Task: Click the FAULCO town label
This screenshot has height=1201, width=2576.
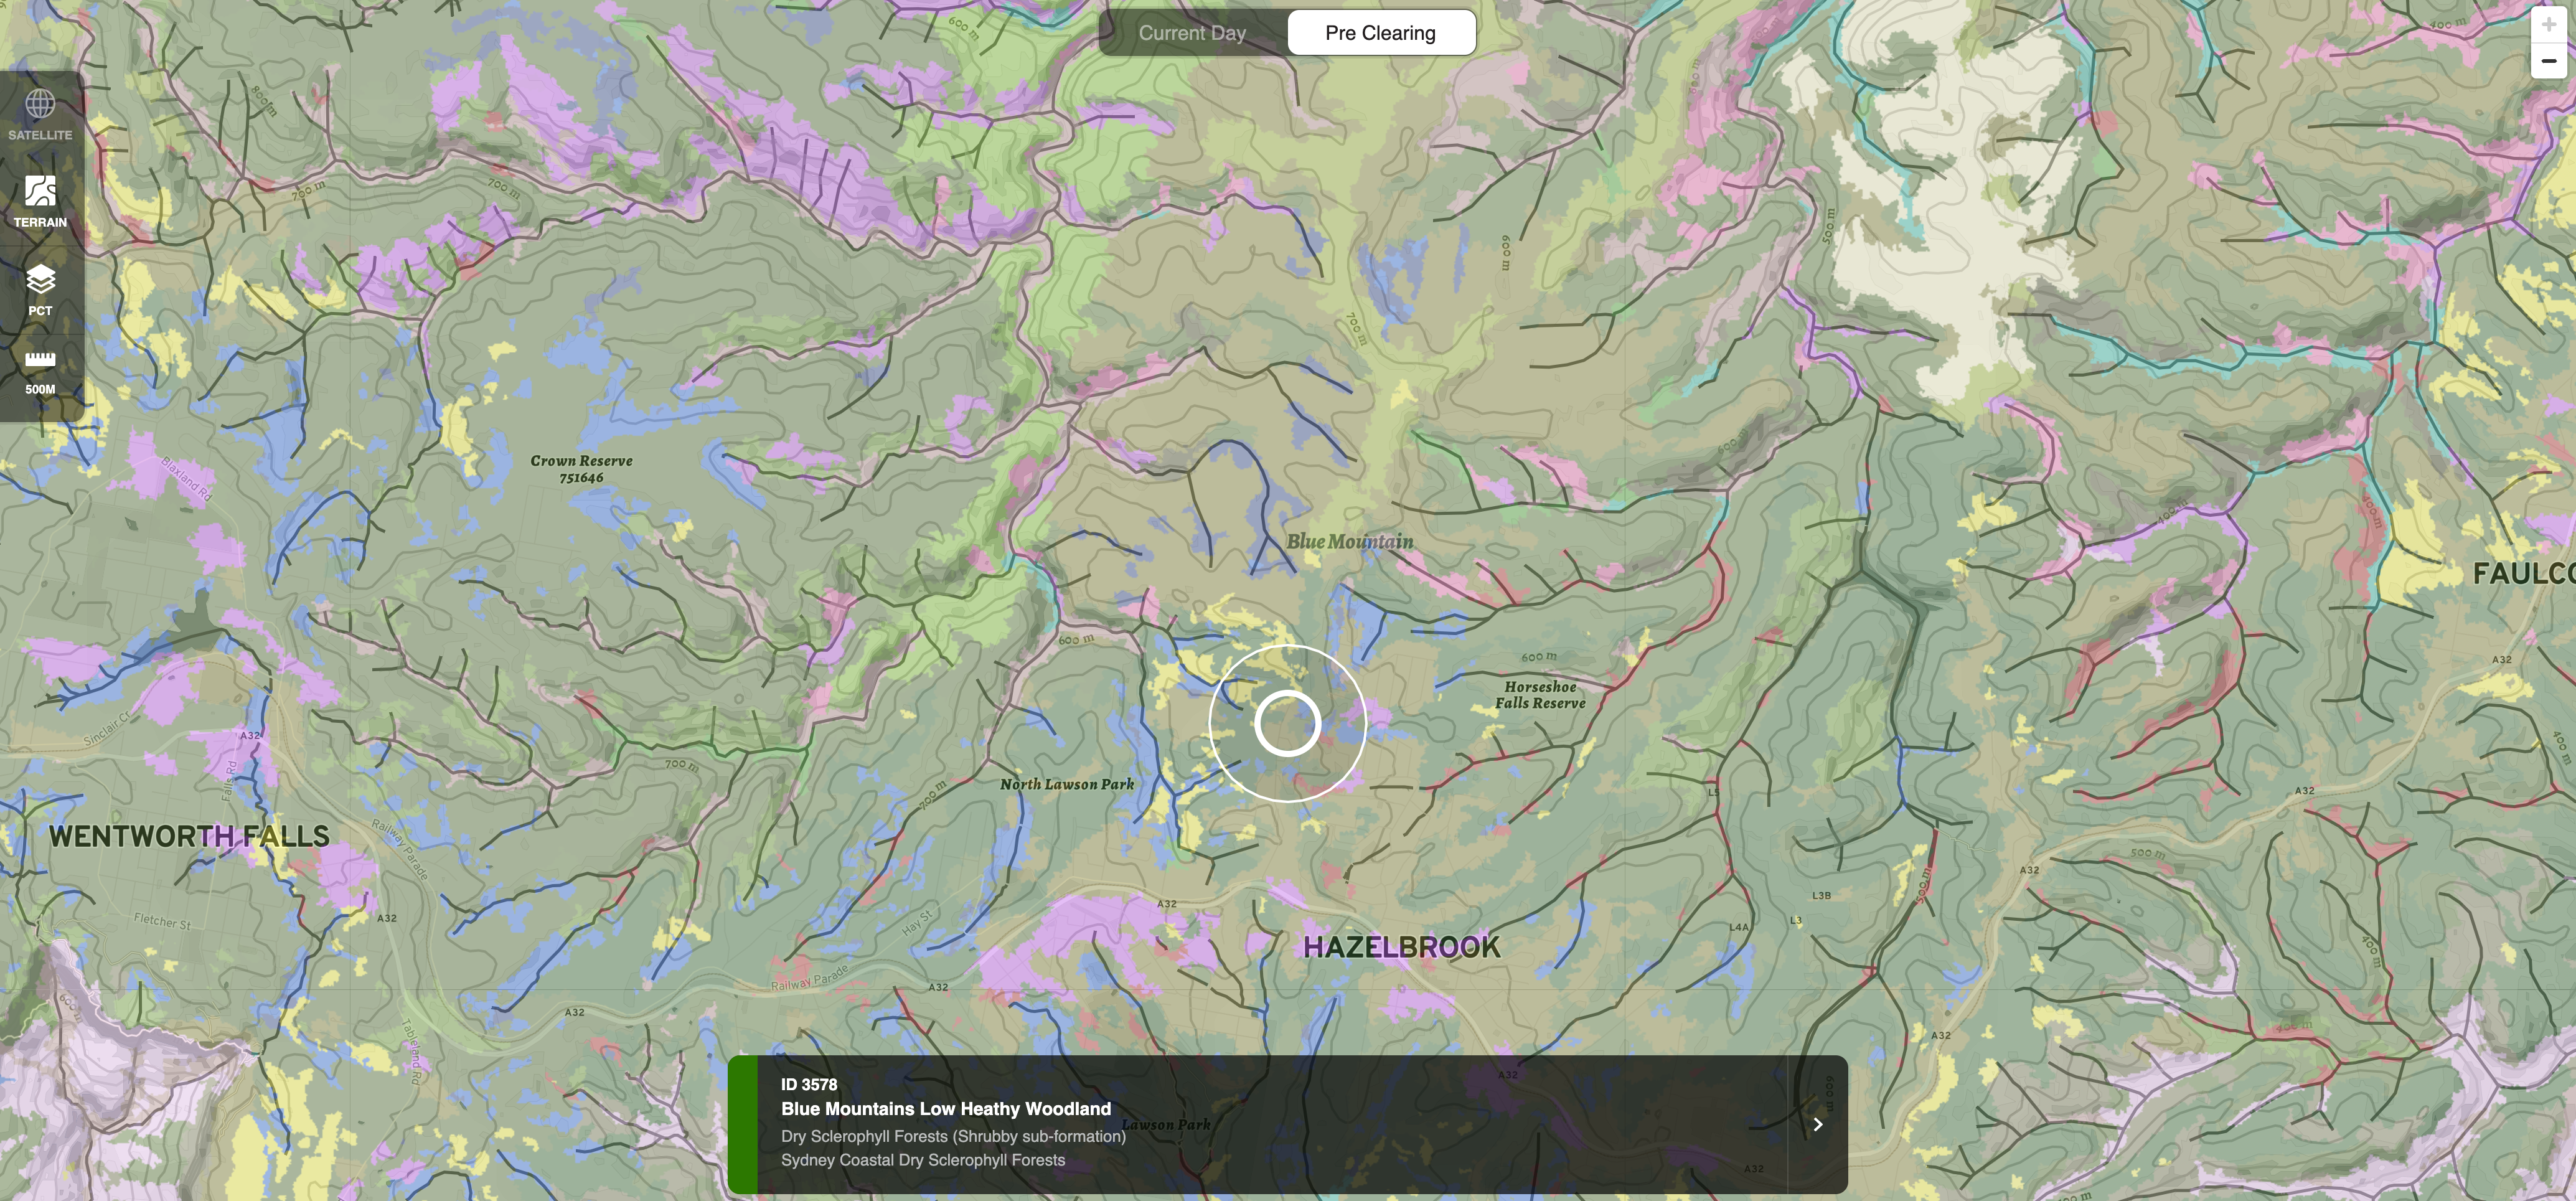Action: click(2523, 573)
